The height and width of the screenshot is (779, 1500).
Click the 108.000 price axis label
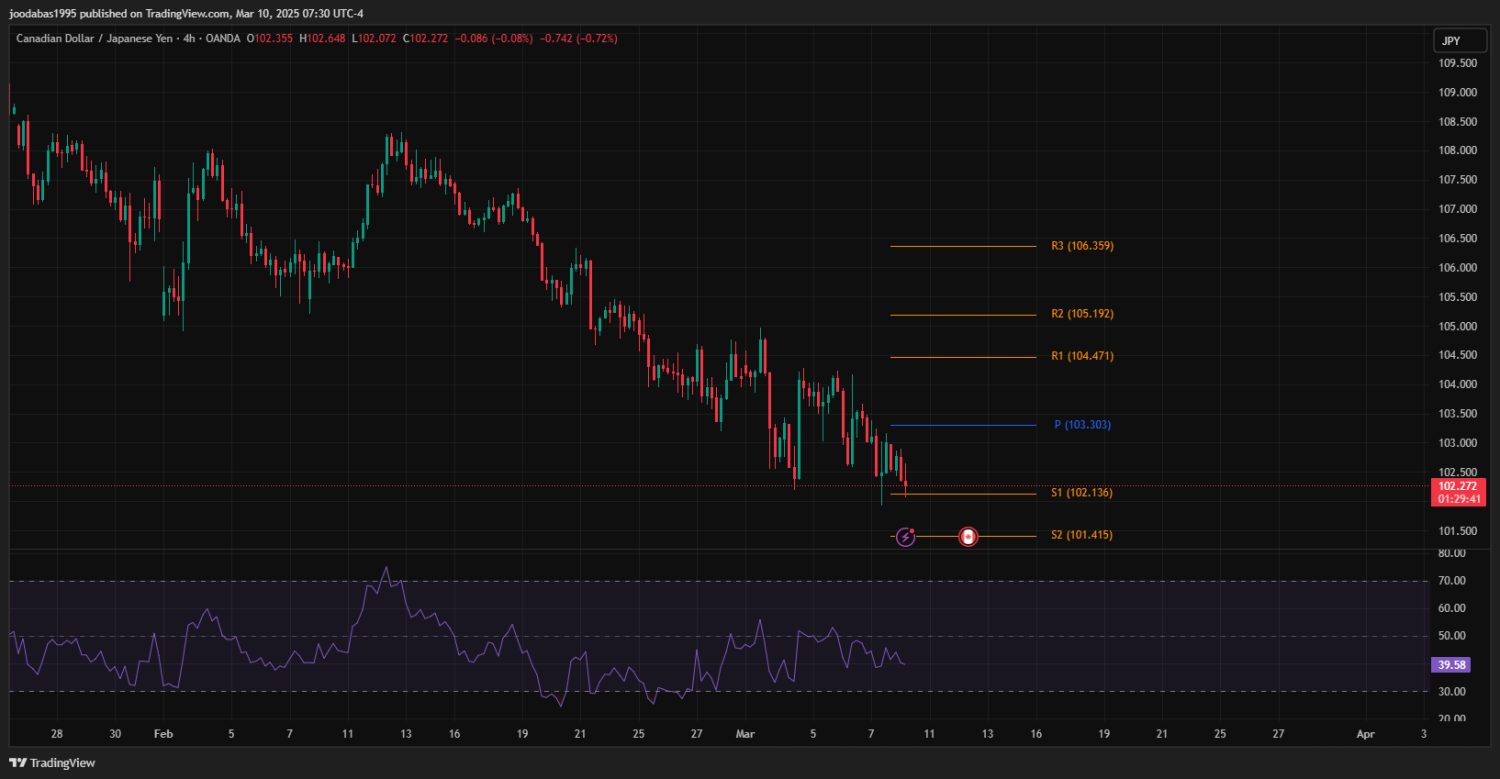pos(1457,151)
